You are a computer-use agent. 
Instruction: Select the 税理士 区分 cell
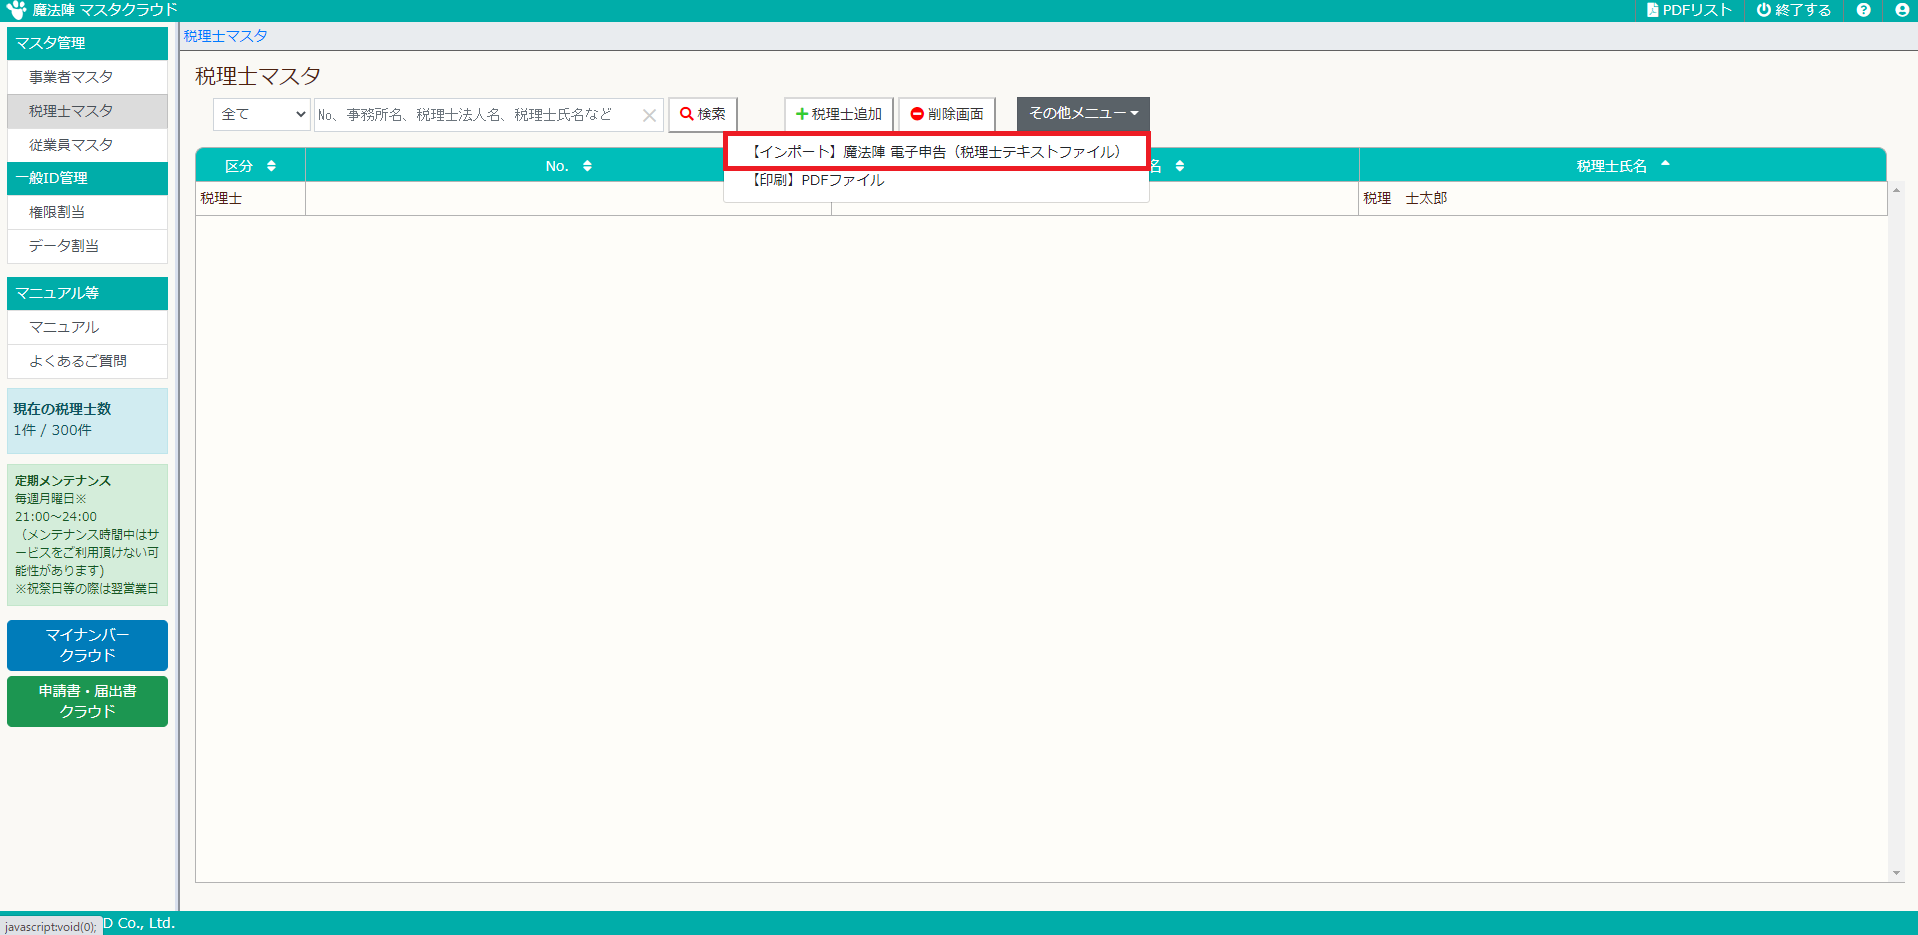coord(250,198)
